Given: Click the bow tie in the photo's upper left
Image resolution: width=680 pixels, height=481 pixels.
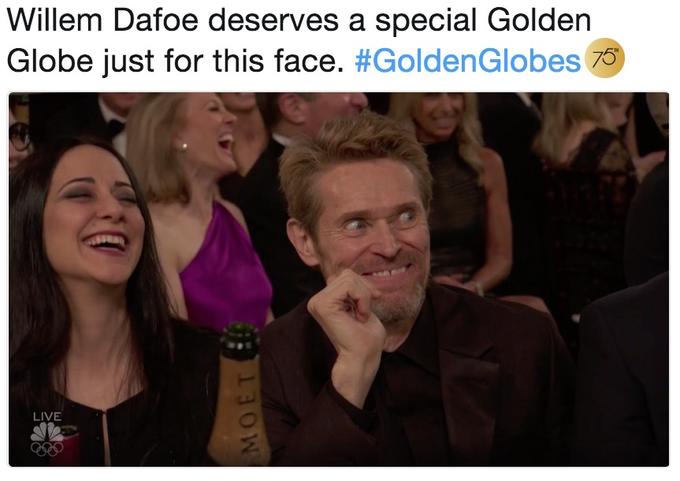Looking at the screenshot, I should pyautogui.click(x=115, y=127).
